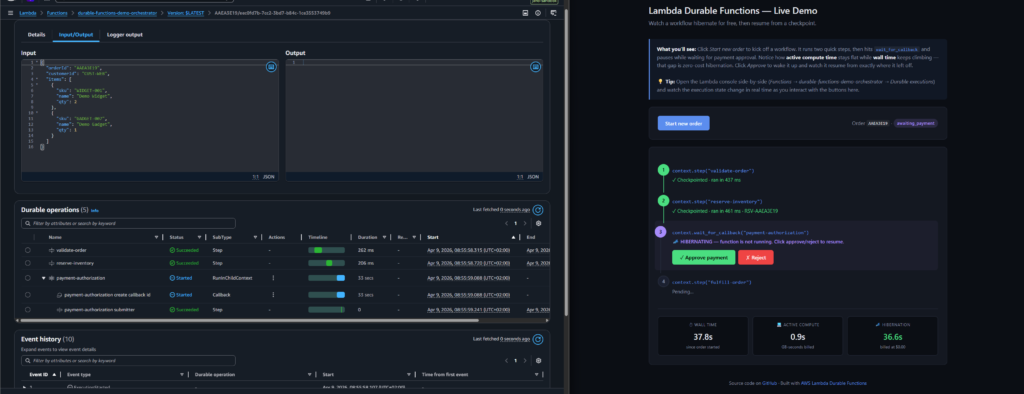Open actions menu for create callback id row
This screenshot has width=1024, height=394.
pos(273,295)
